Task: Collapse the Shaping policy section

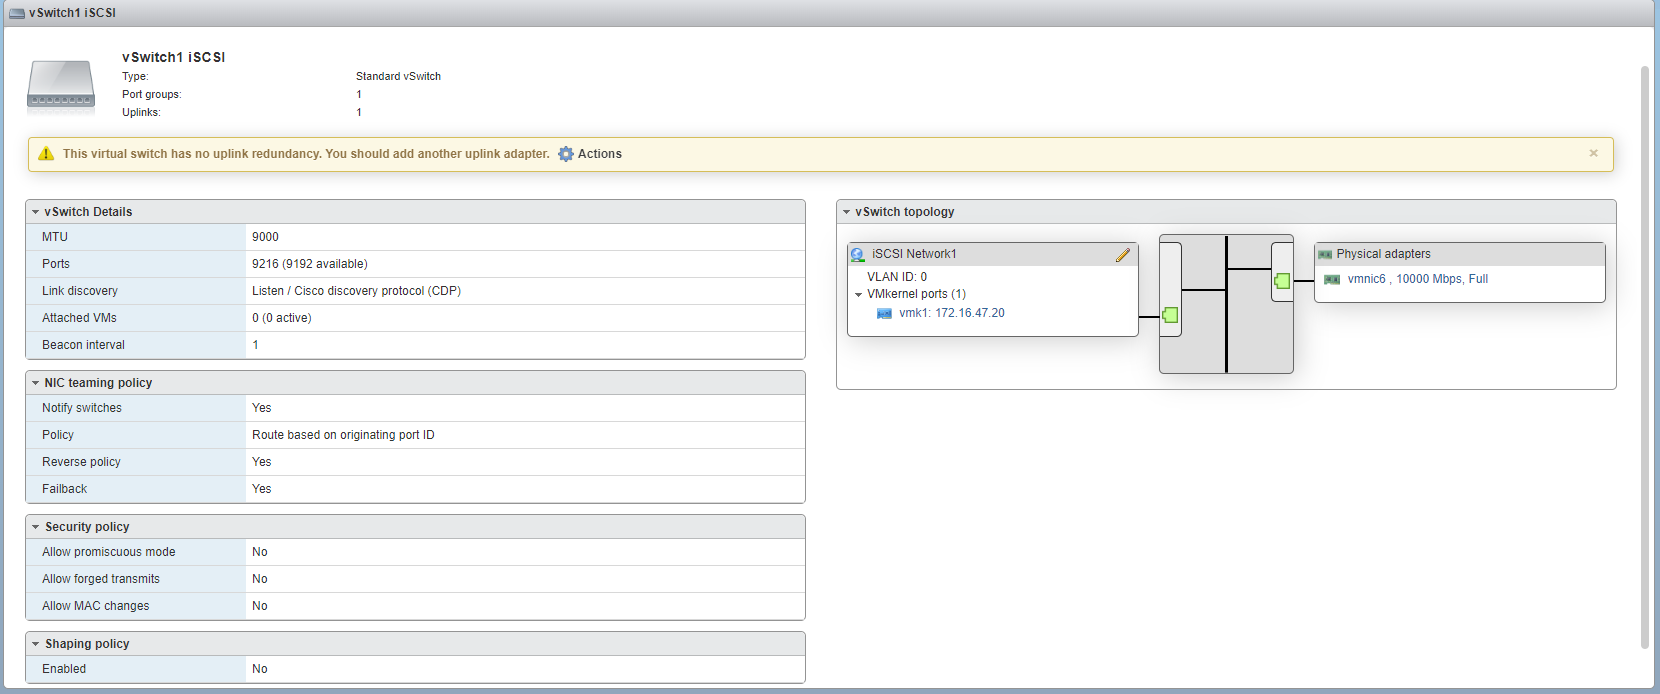Action: coord(35,644)
